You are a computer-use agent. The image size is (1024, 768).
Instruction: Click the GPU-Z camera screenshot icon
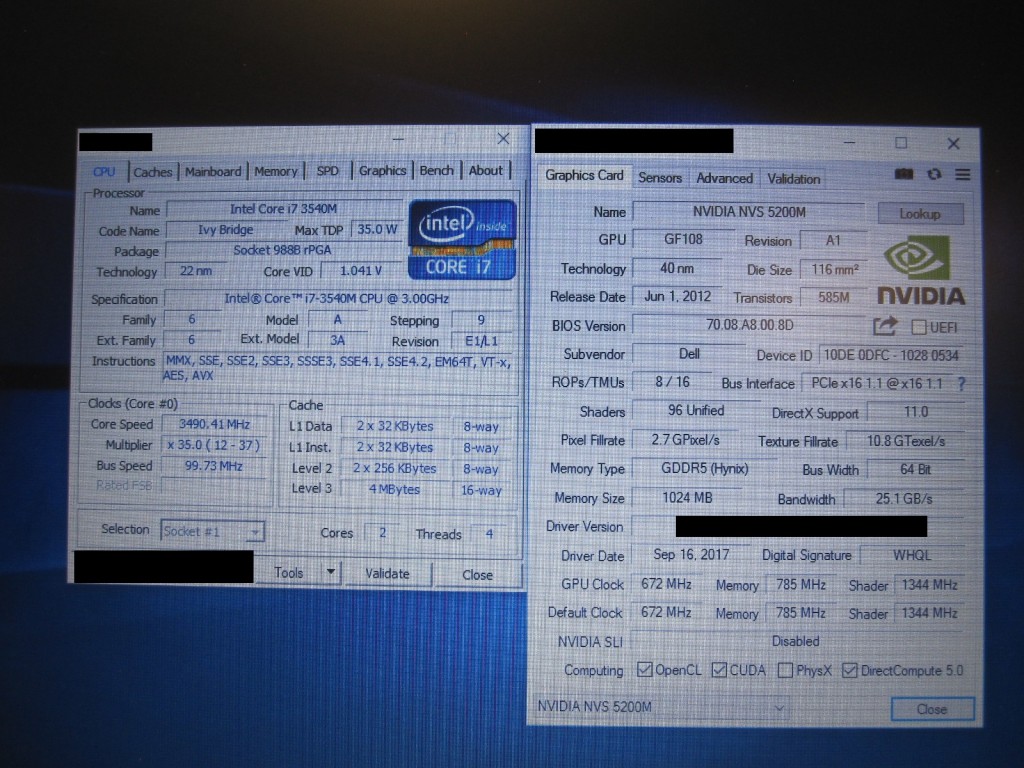click(x=904, y=174)
